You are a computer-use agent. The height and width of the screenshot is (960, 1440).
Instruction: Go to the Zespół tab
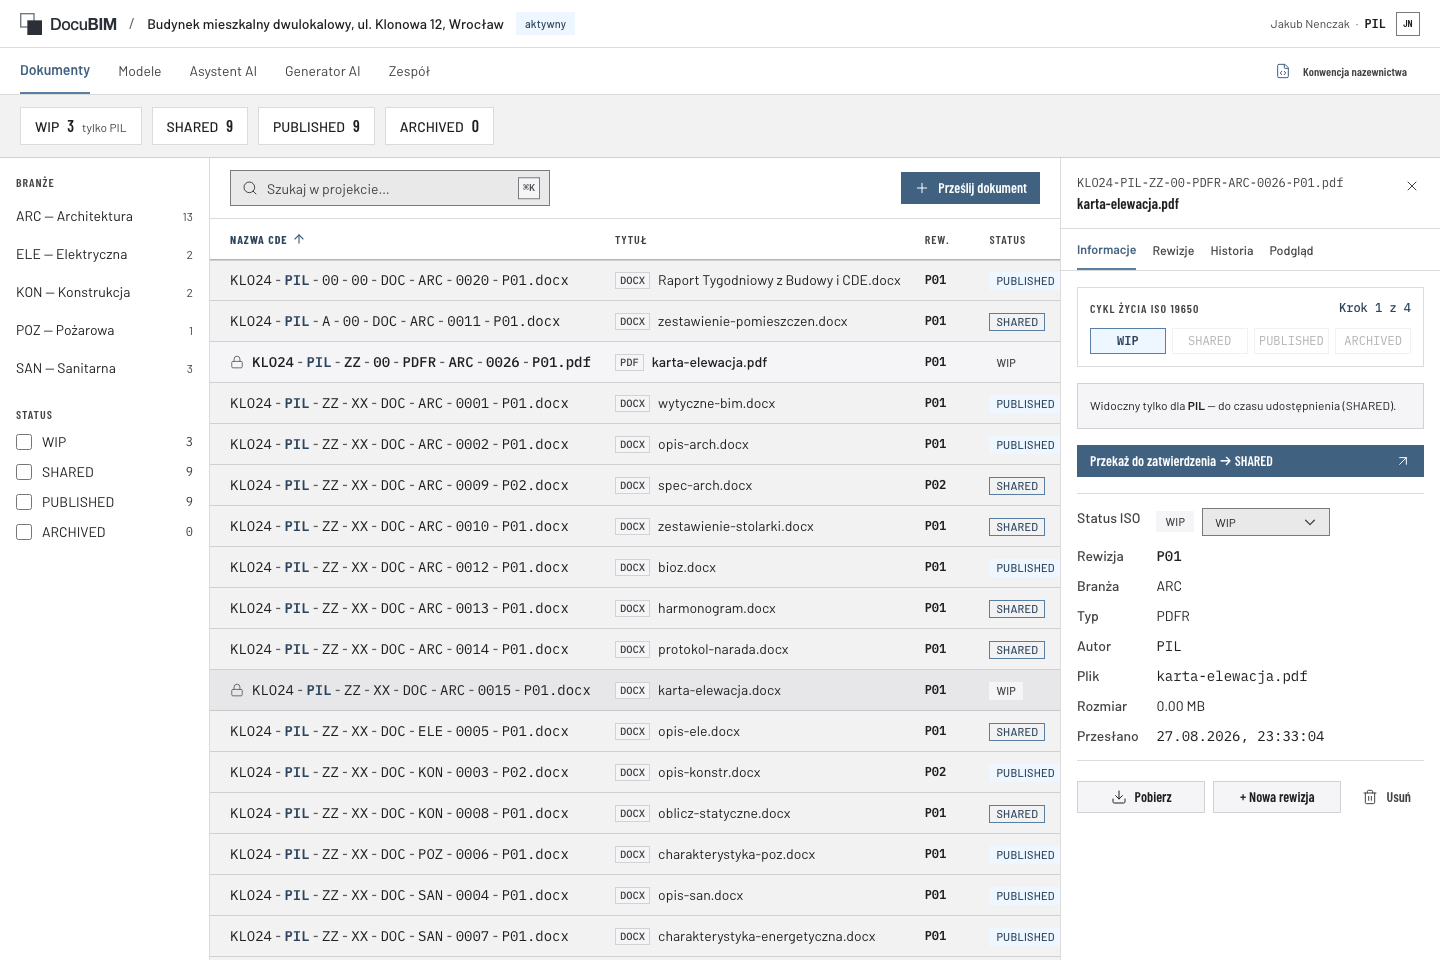pos(409,71)
